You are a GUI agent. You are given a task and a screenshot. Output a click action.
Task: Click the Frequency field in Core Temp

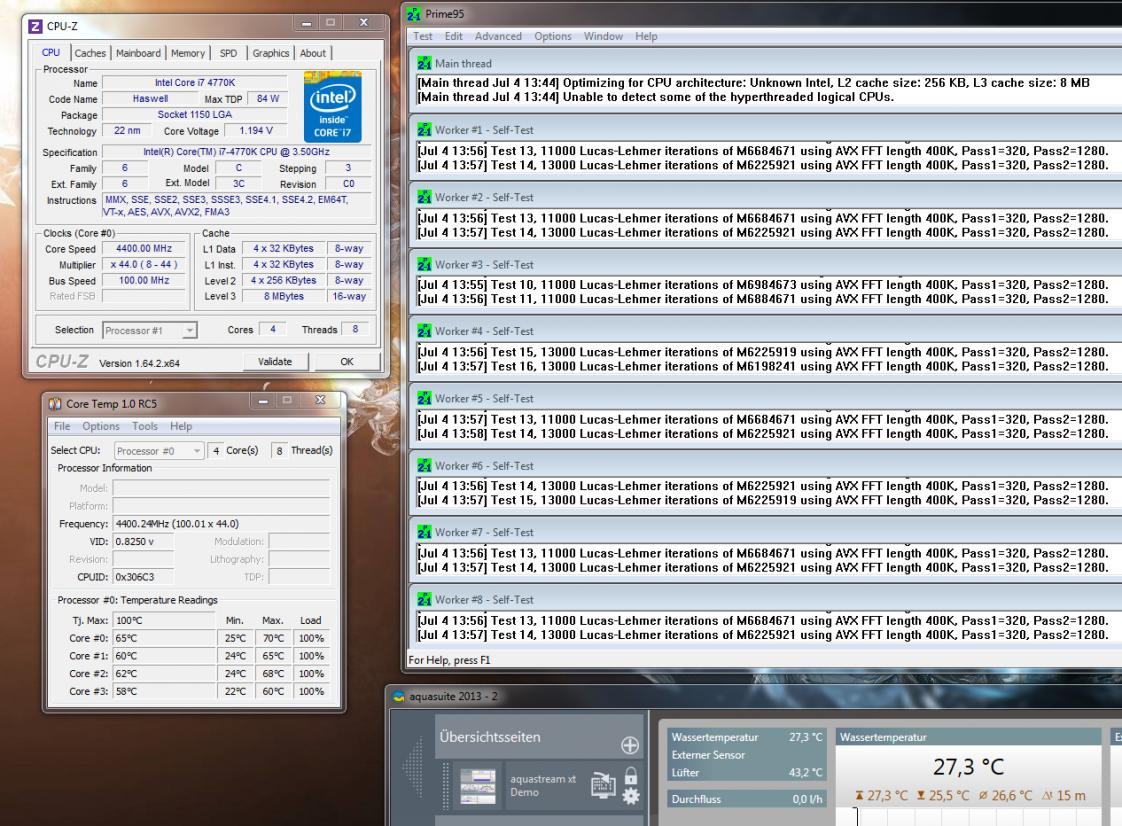point(220,524)
